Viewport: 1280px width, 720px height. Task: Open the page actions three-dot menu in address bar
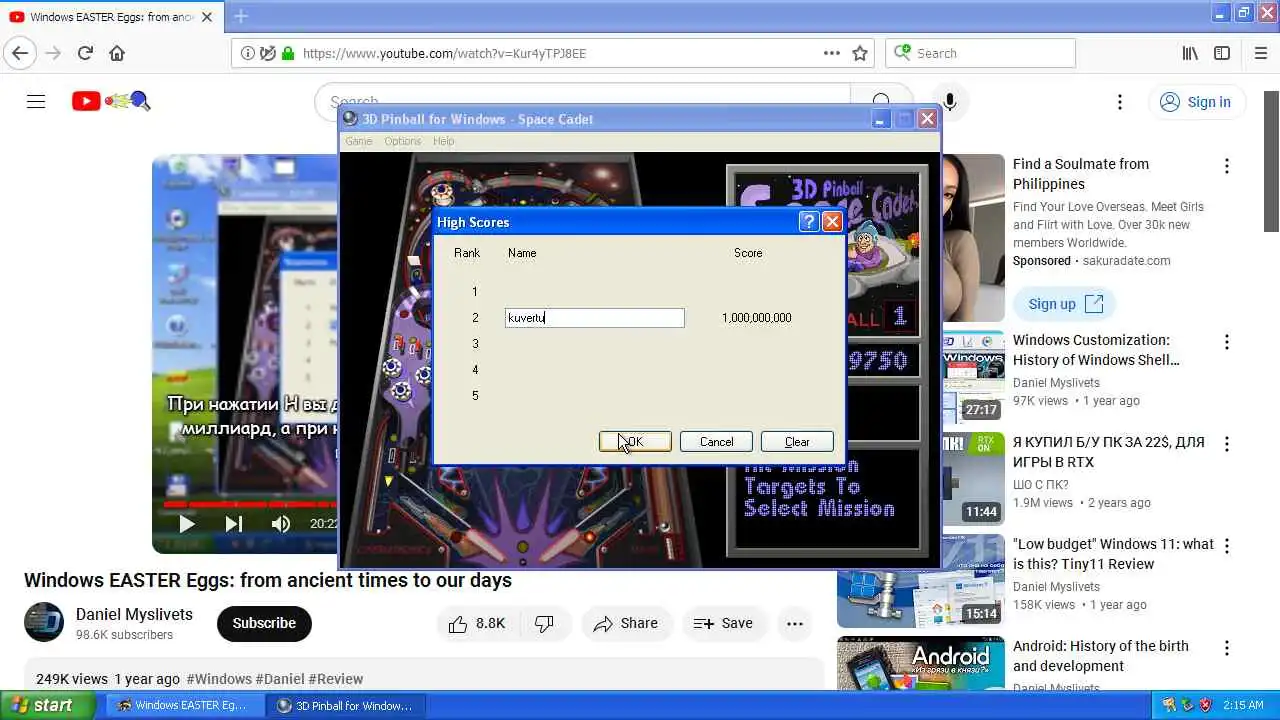832,53
